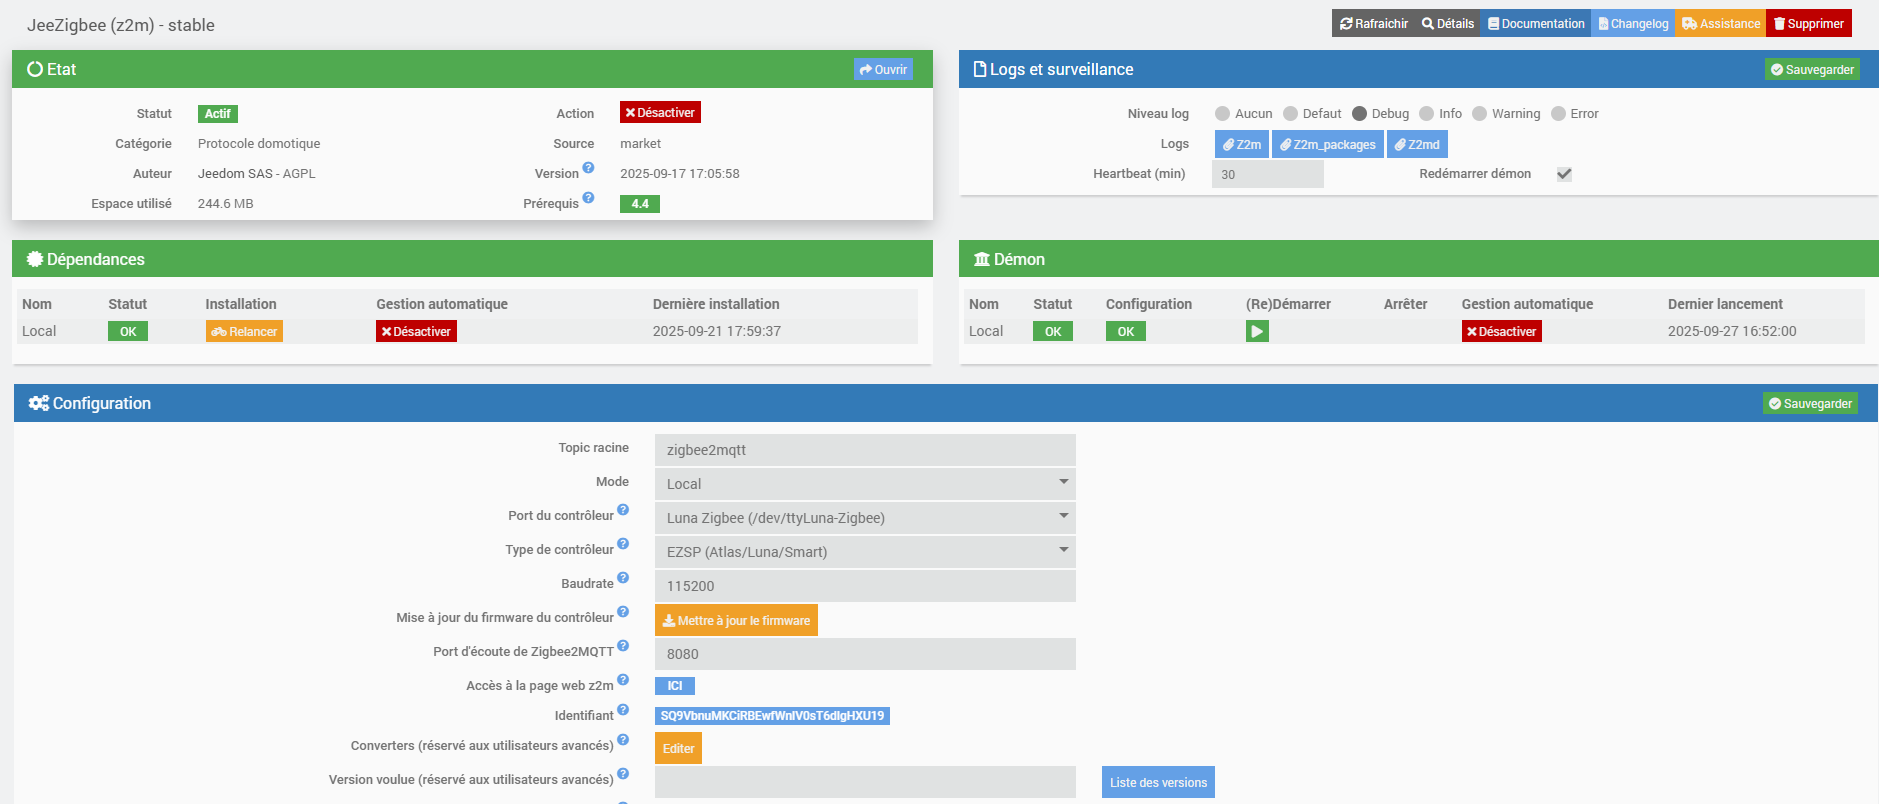Show help for Type de contrôleur

coord(623,544)
